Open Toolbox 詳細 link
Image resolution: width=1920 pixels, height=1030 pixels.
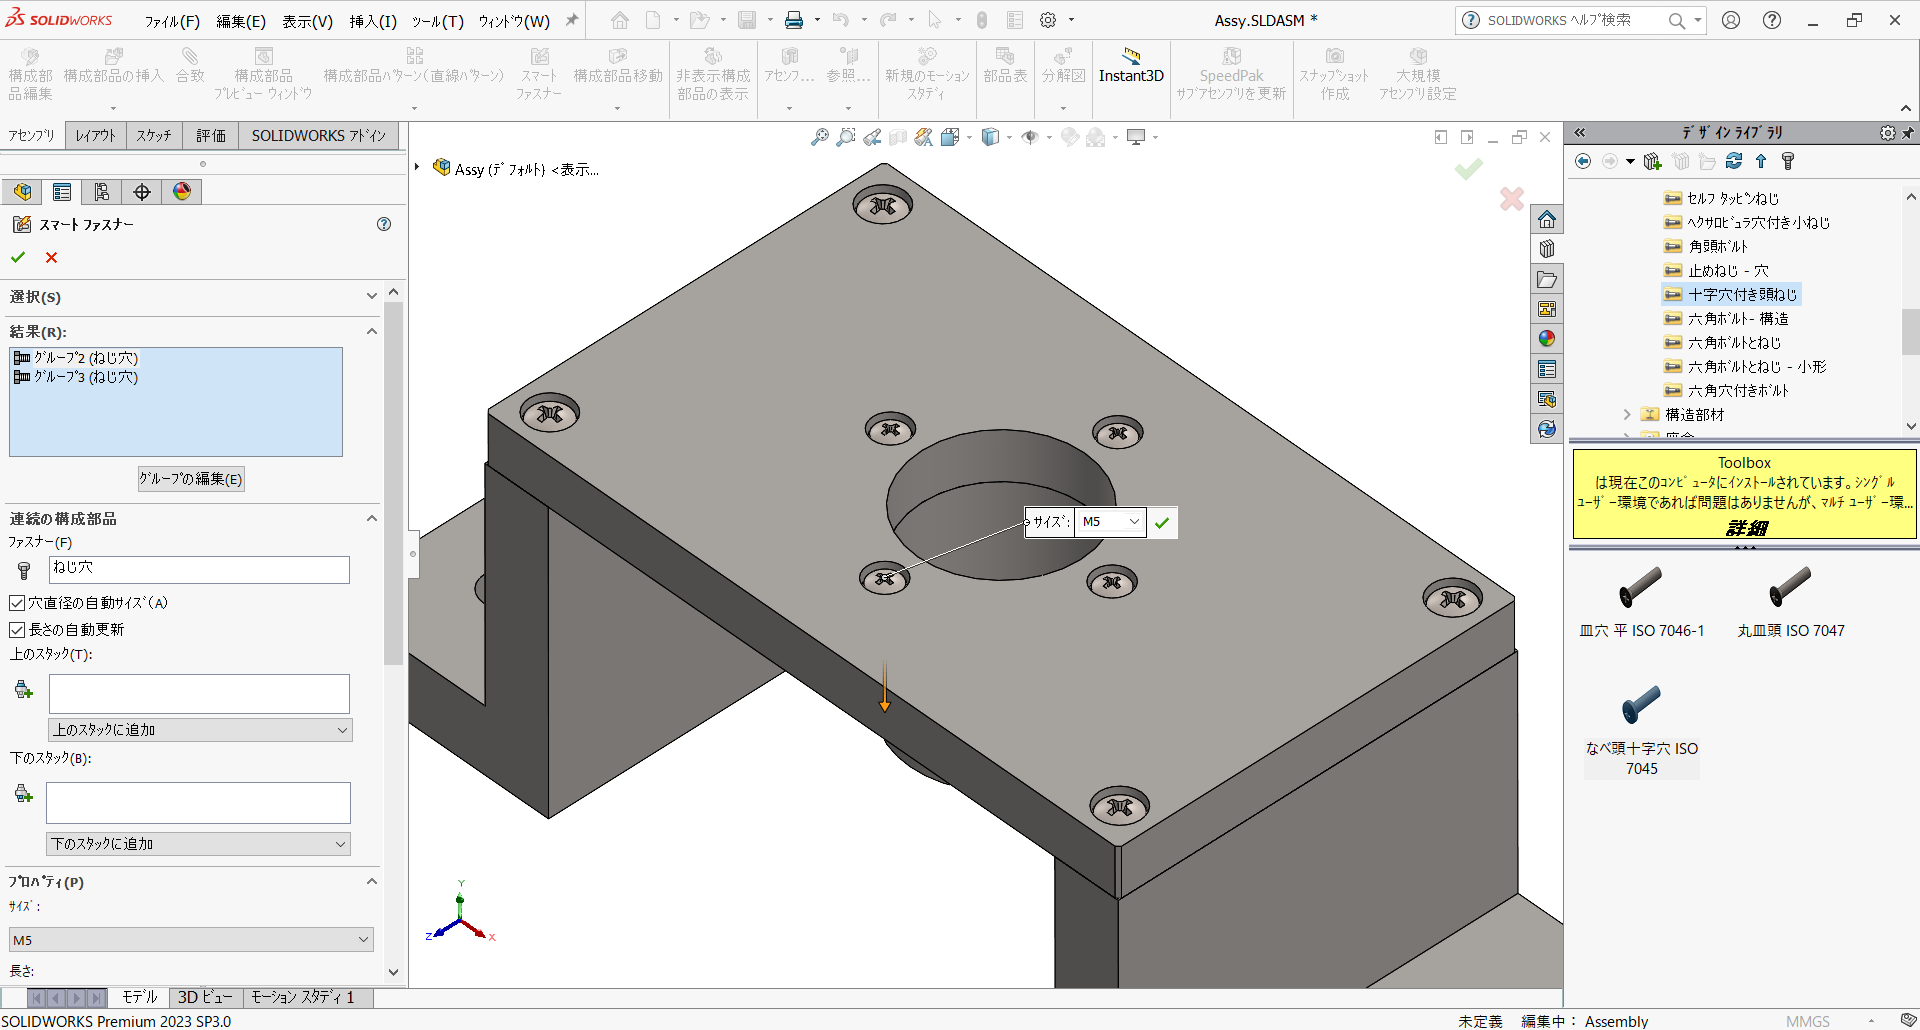click(1746, 527)
